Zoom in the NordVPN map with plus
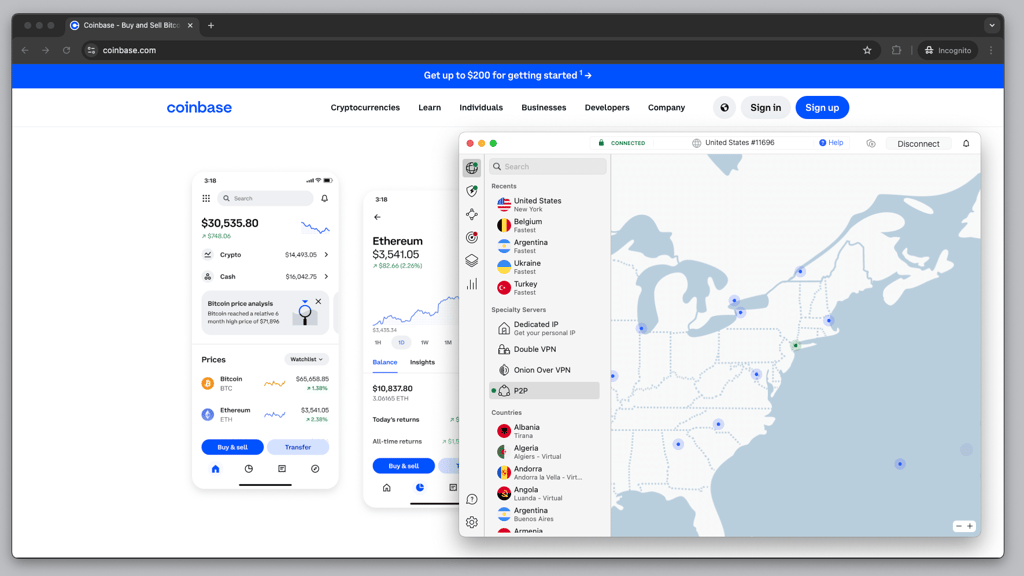1024x576 pixels. (970, 526)
